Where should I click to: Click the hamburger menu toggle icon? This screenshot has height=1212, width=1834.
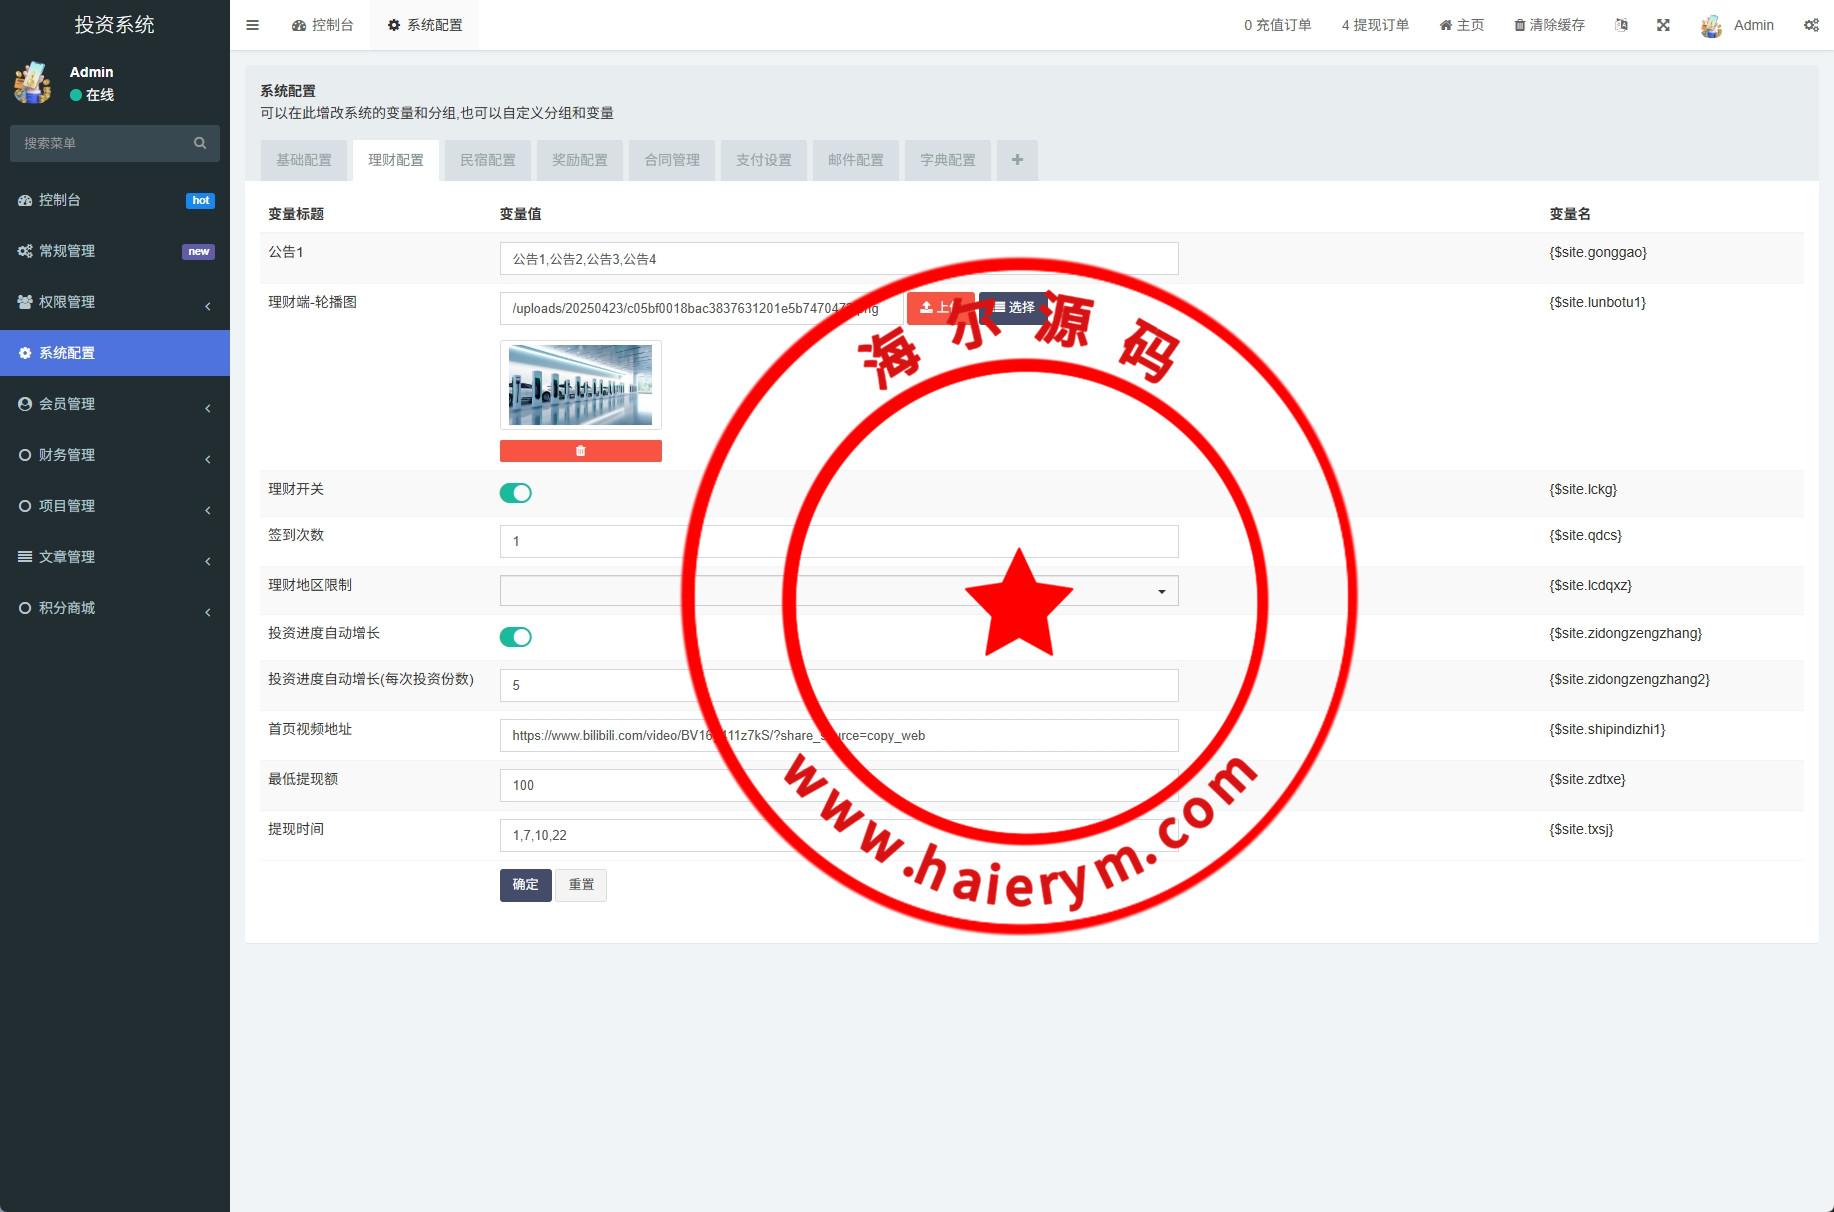[252, 25]
